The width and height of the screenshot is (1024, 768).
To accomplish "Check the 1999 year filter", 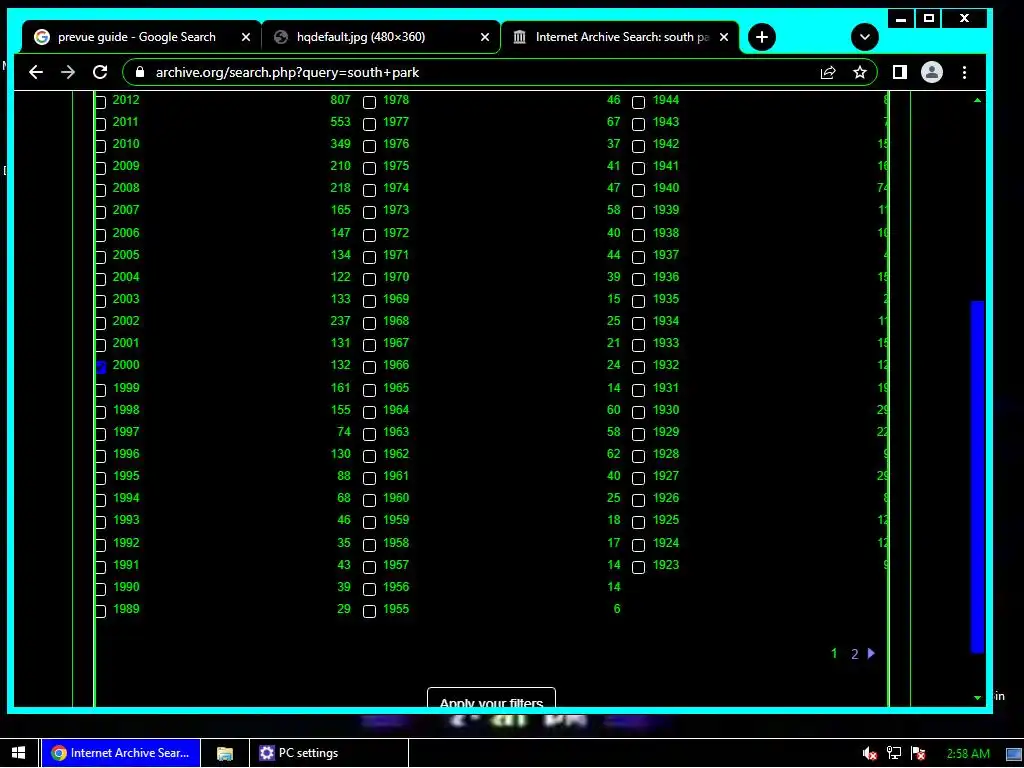I will coord(101,390).
